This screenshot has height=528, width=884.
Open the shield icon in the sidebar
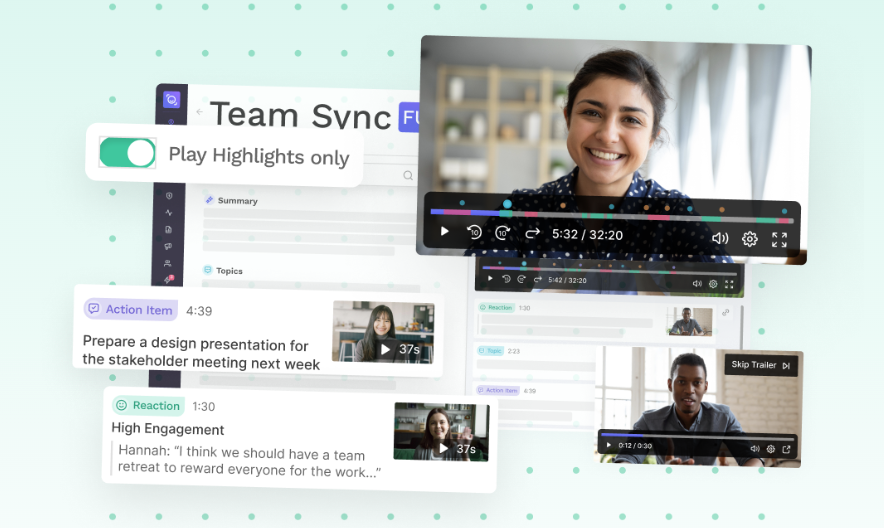[x=169, y=196]
